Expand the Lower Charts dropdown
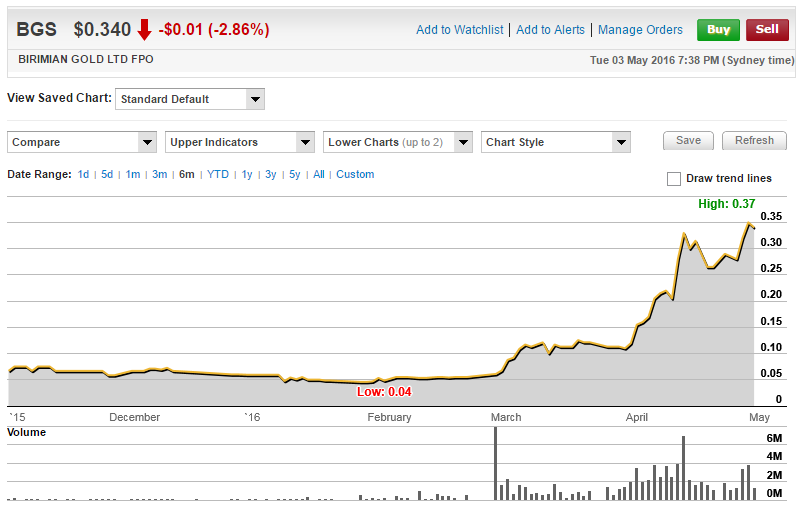Viewport: 796px width, 506px height. click(x=398, y=142)
